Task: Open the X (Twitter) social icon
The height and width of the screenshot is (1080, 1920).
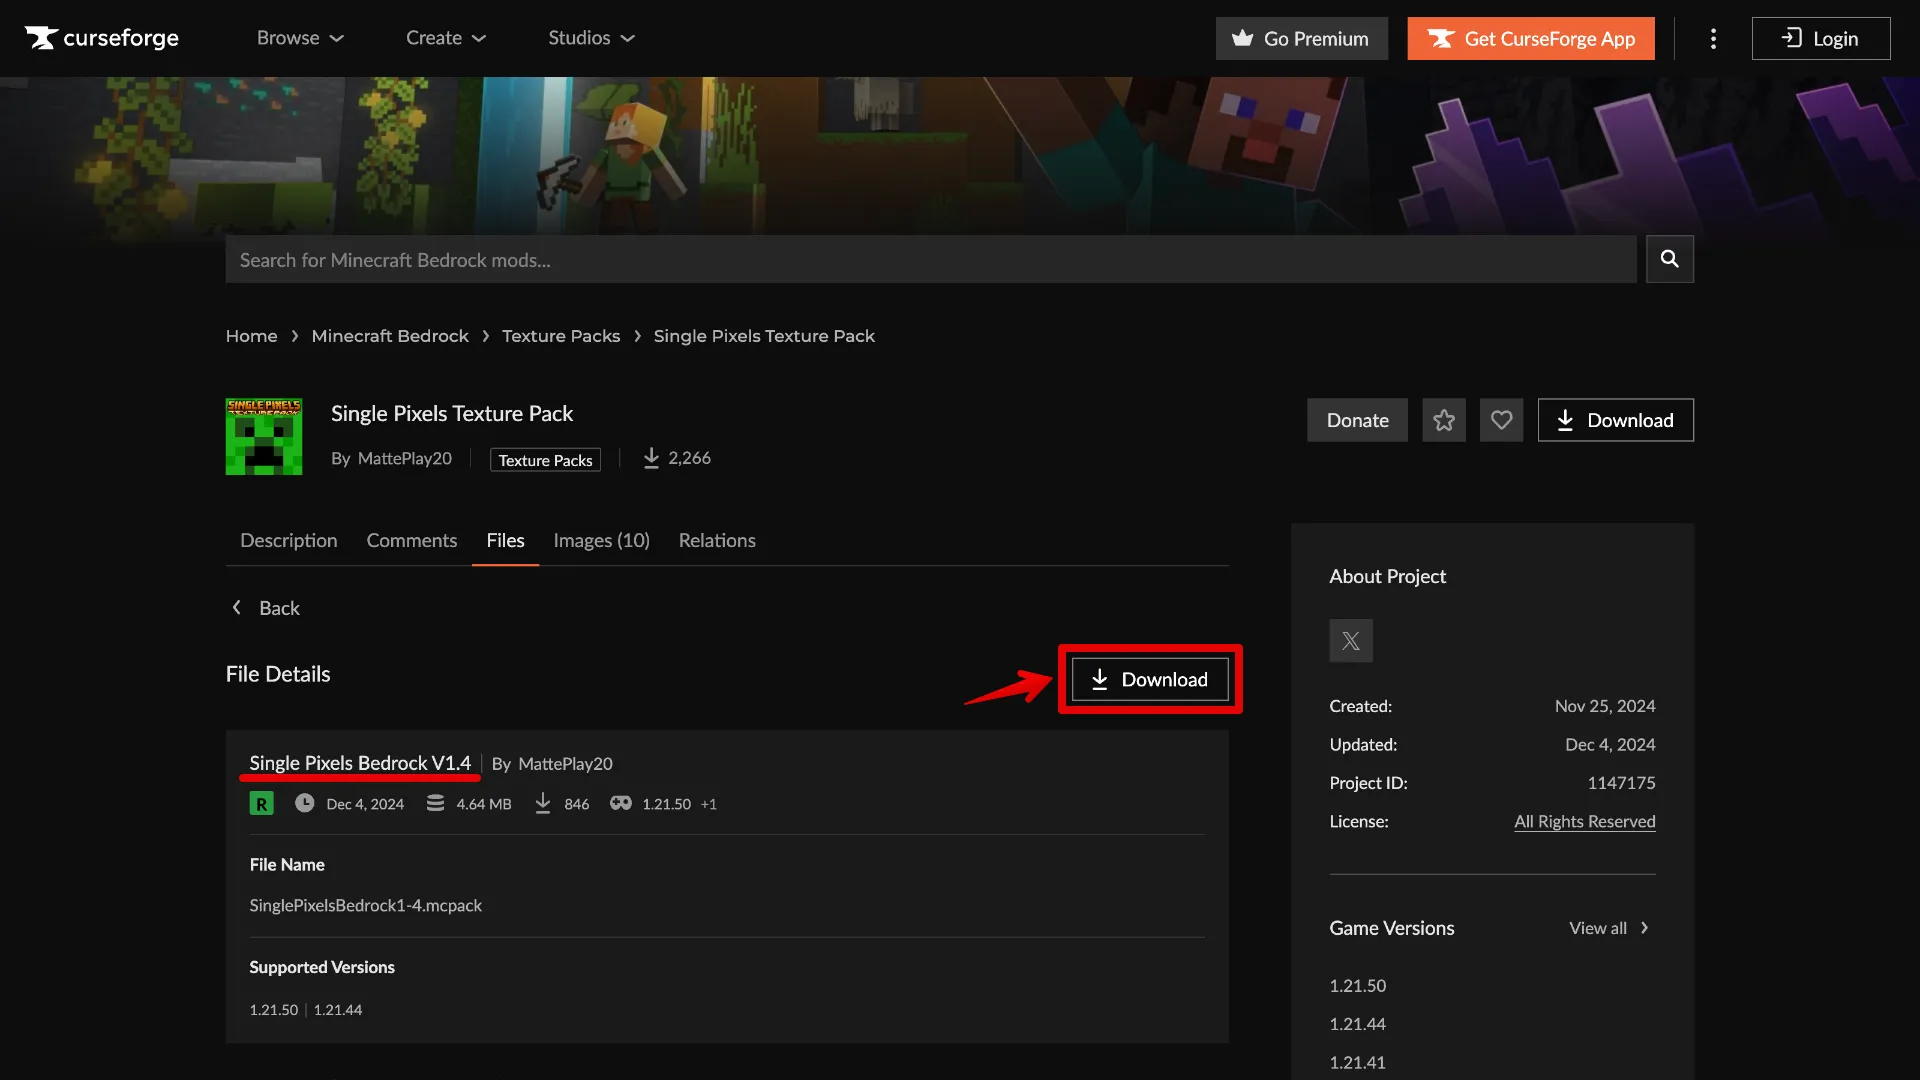Action: click(1351, 641)
